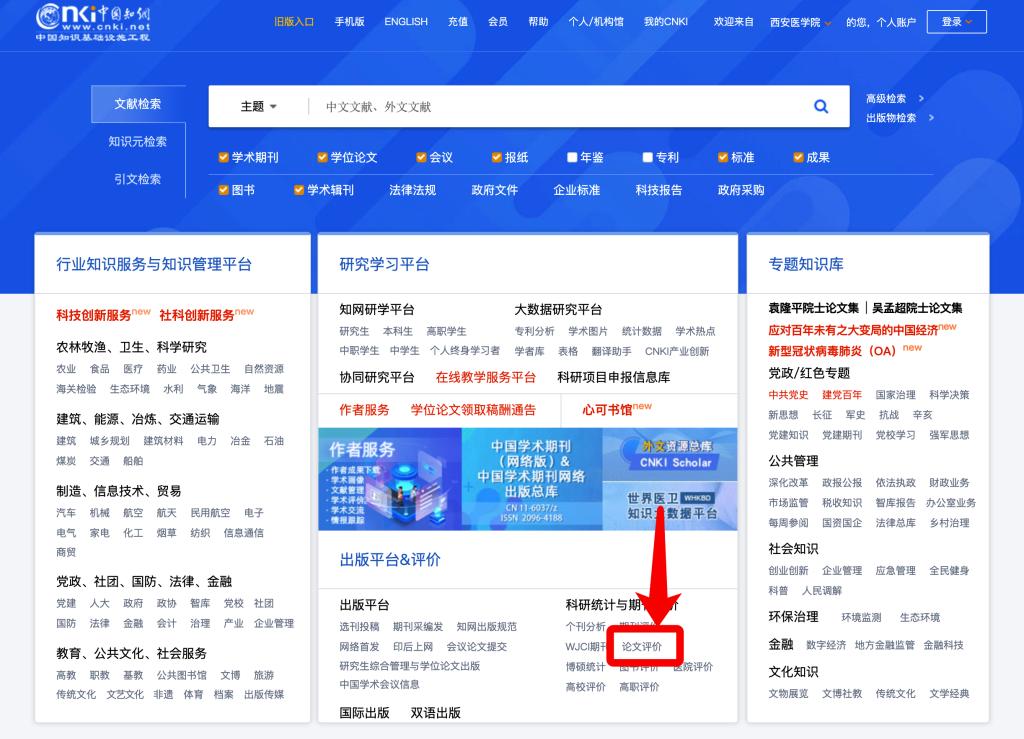Select the 文献检索 tab
This screenshot has height=739, width=1024.
[x=138, y=104]
